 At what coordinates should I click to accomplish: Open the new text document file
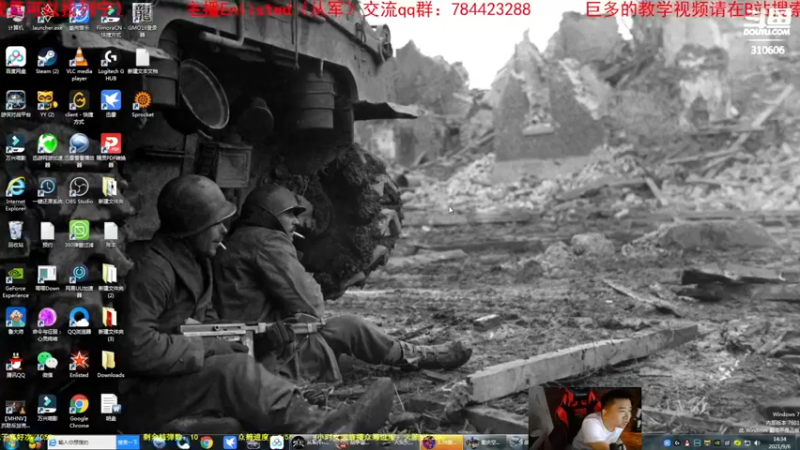tap(142, 61)
